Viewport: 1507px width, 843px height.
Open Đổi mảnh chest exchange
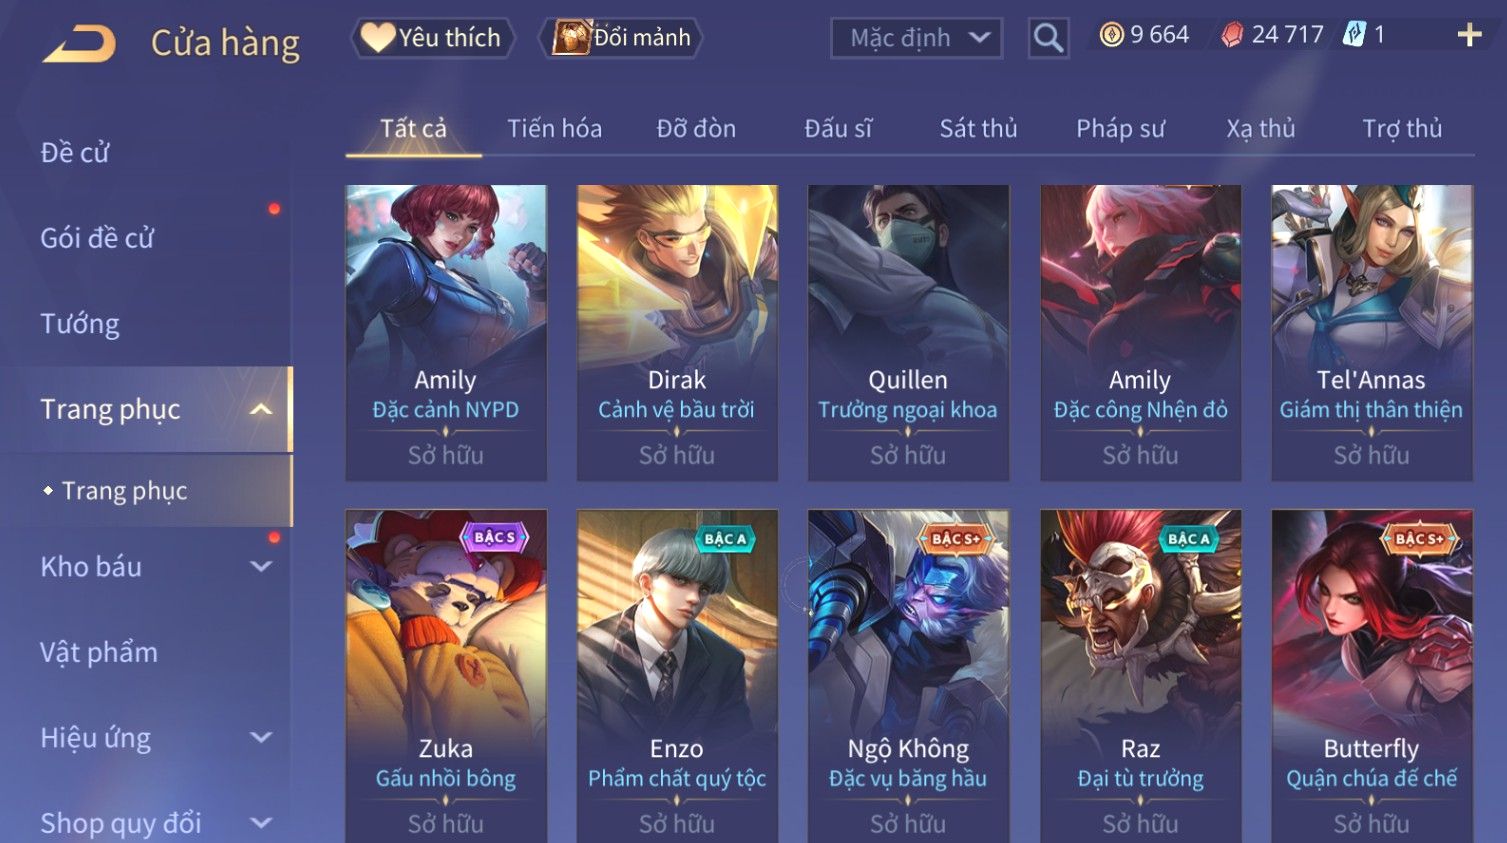(621, 38)
